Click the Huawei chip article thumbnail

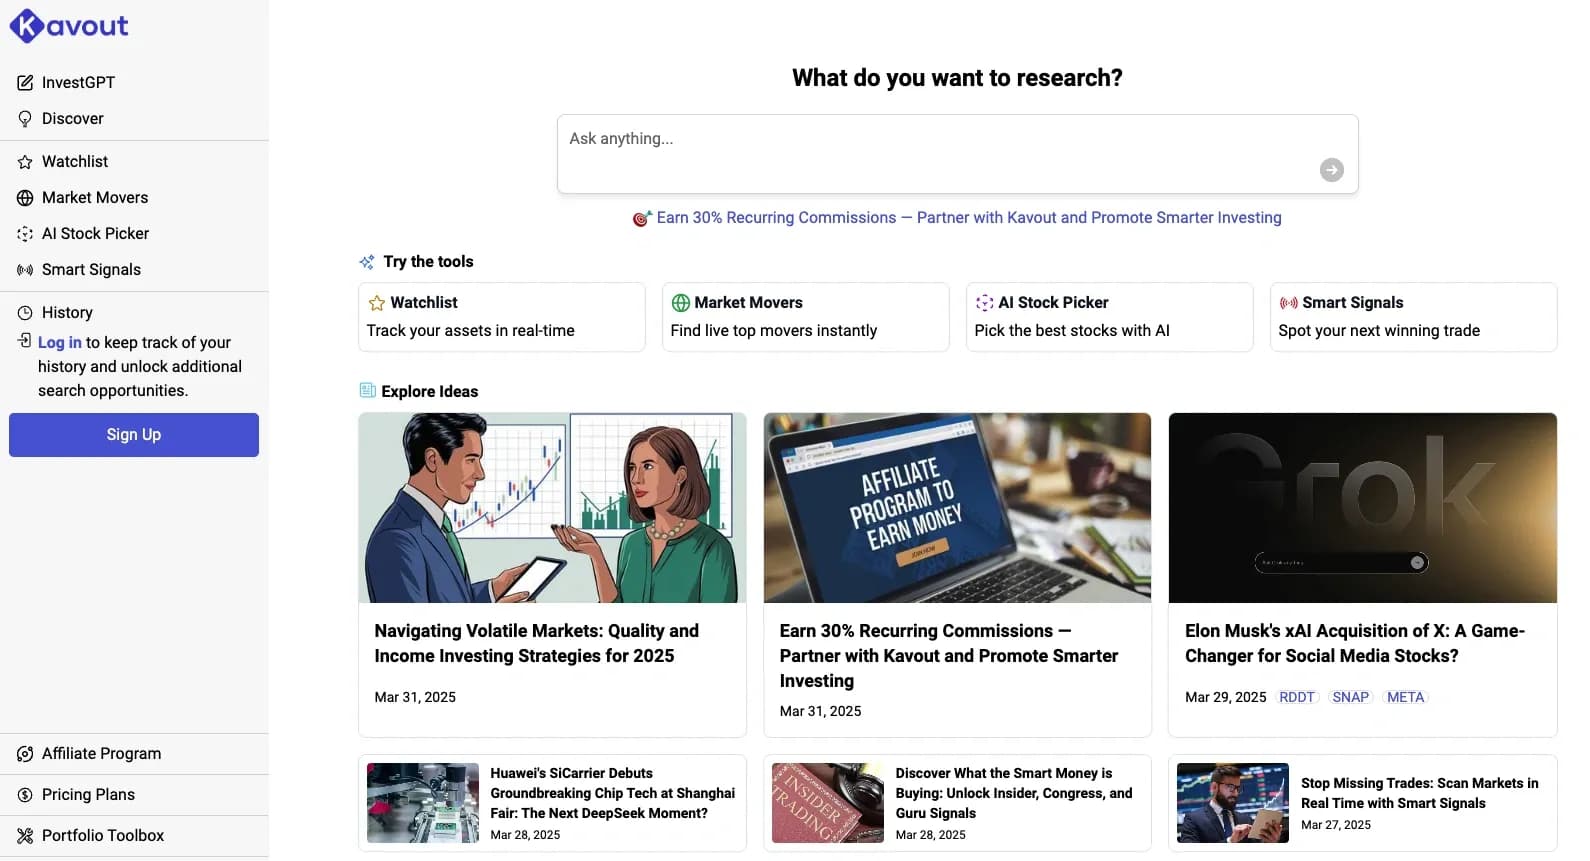tap(423, 803)
